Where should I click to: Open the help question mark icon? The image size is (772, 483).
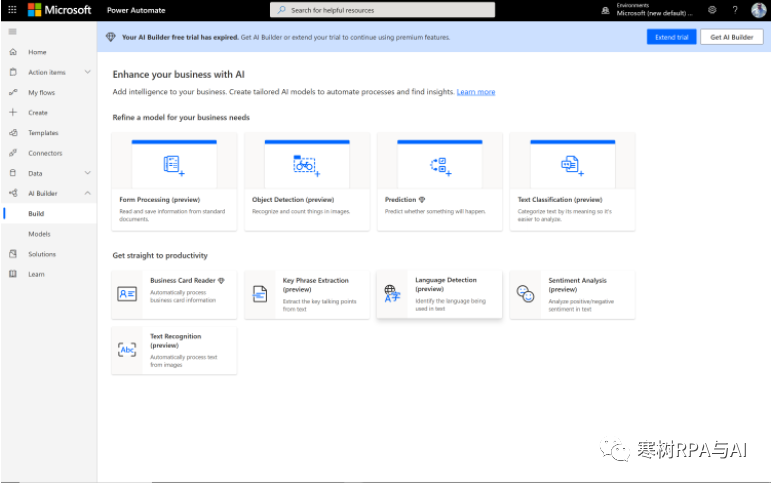[735, 10]
